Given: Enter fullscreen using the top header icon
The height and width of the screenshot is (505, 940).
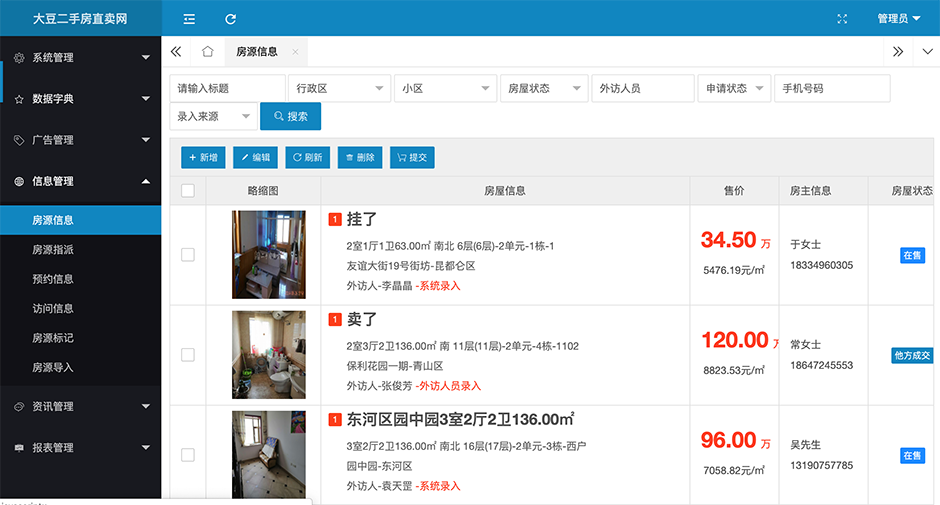Looking at the screenshot, I should pos(842,19).
